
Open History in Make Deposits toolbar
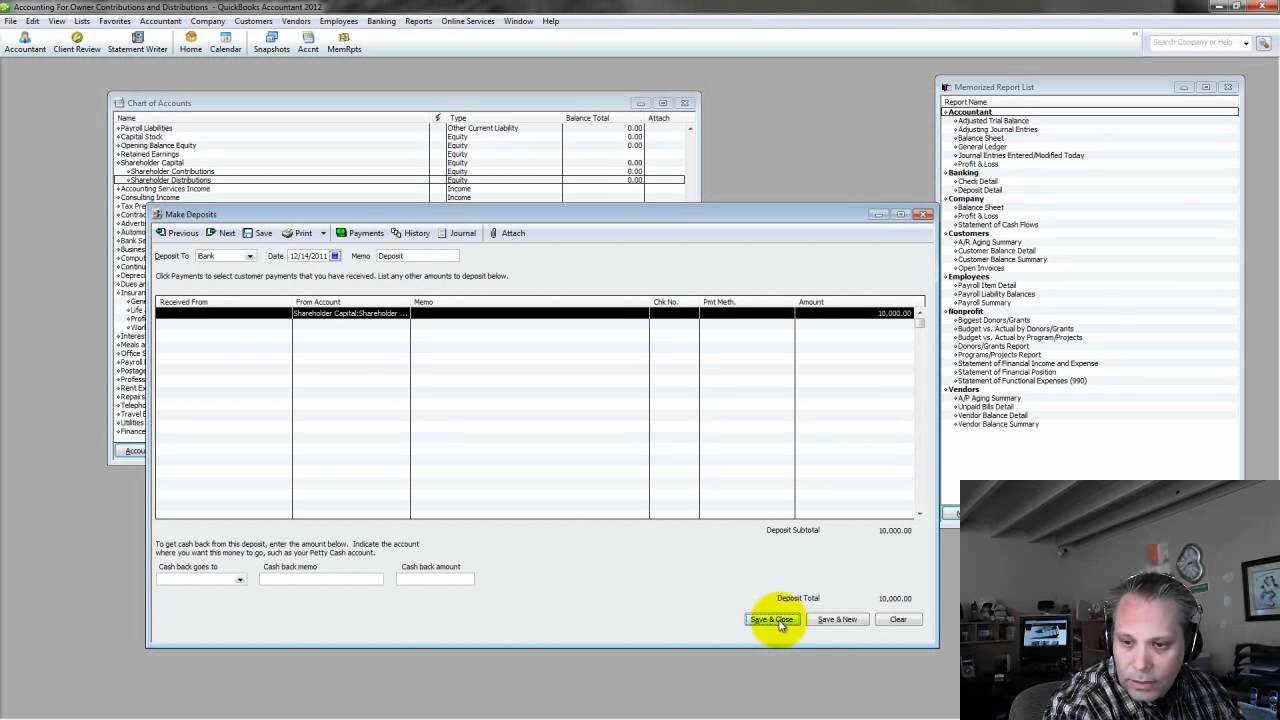click(x=410, y=233)
